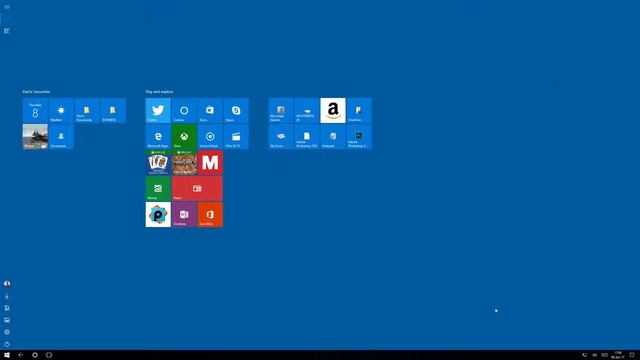Launch the Microsoft Edge tile
Image resolution: width=640 pixels, height=360 pixels.
[x=158, y=136]
